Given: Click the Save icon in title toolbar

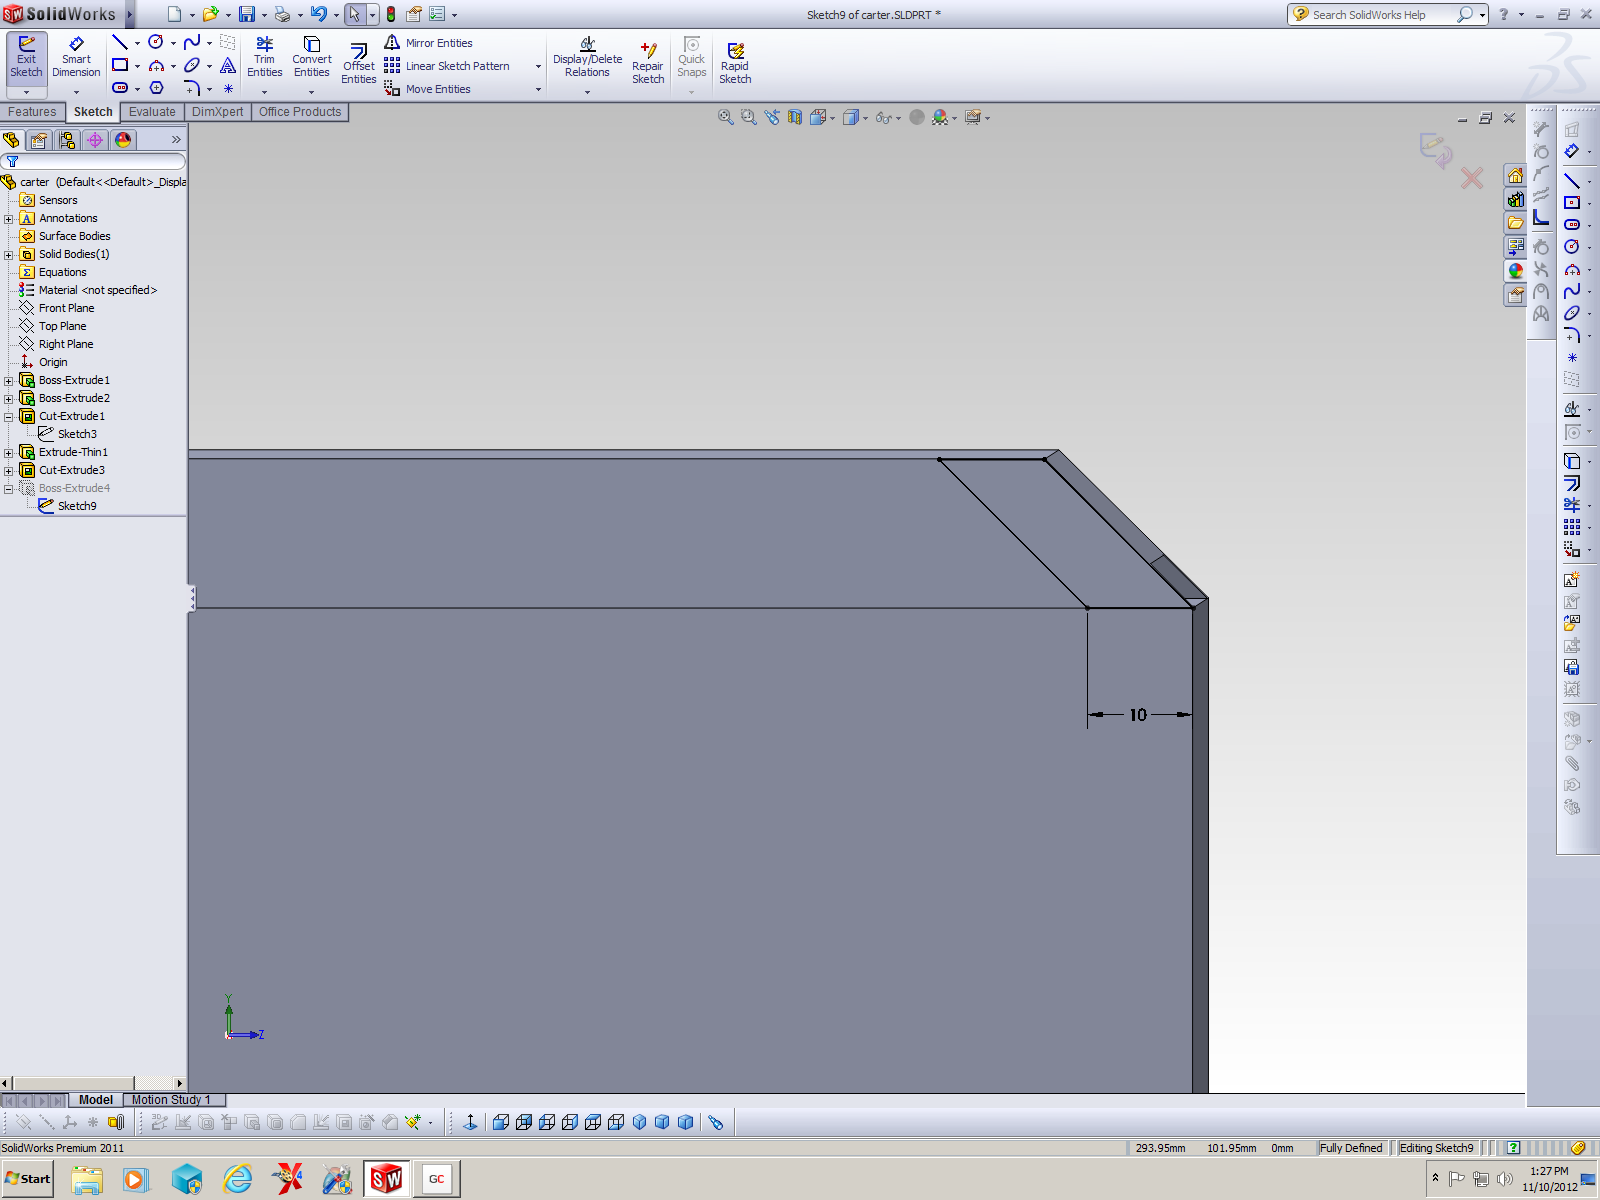Looking at the screenshot, I should click(246, 14).
